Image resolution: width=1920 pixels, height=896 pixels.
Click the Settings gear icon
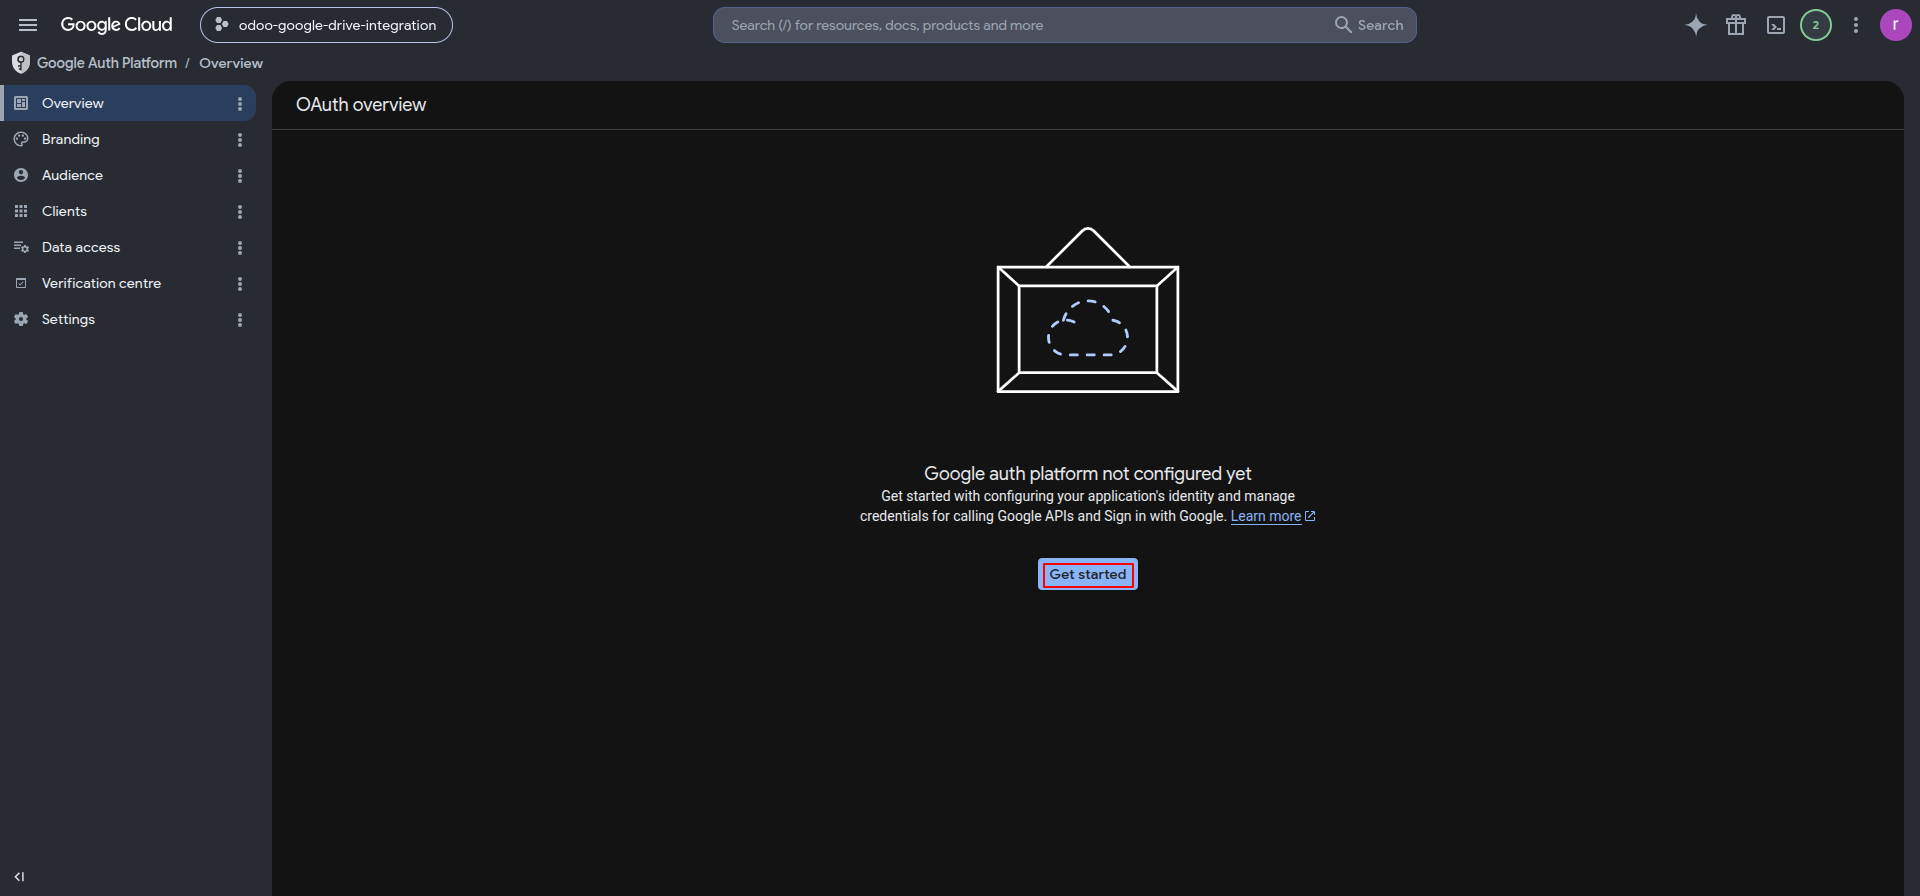pos(21,319)
